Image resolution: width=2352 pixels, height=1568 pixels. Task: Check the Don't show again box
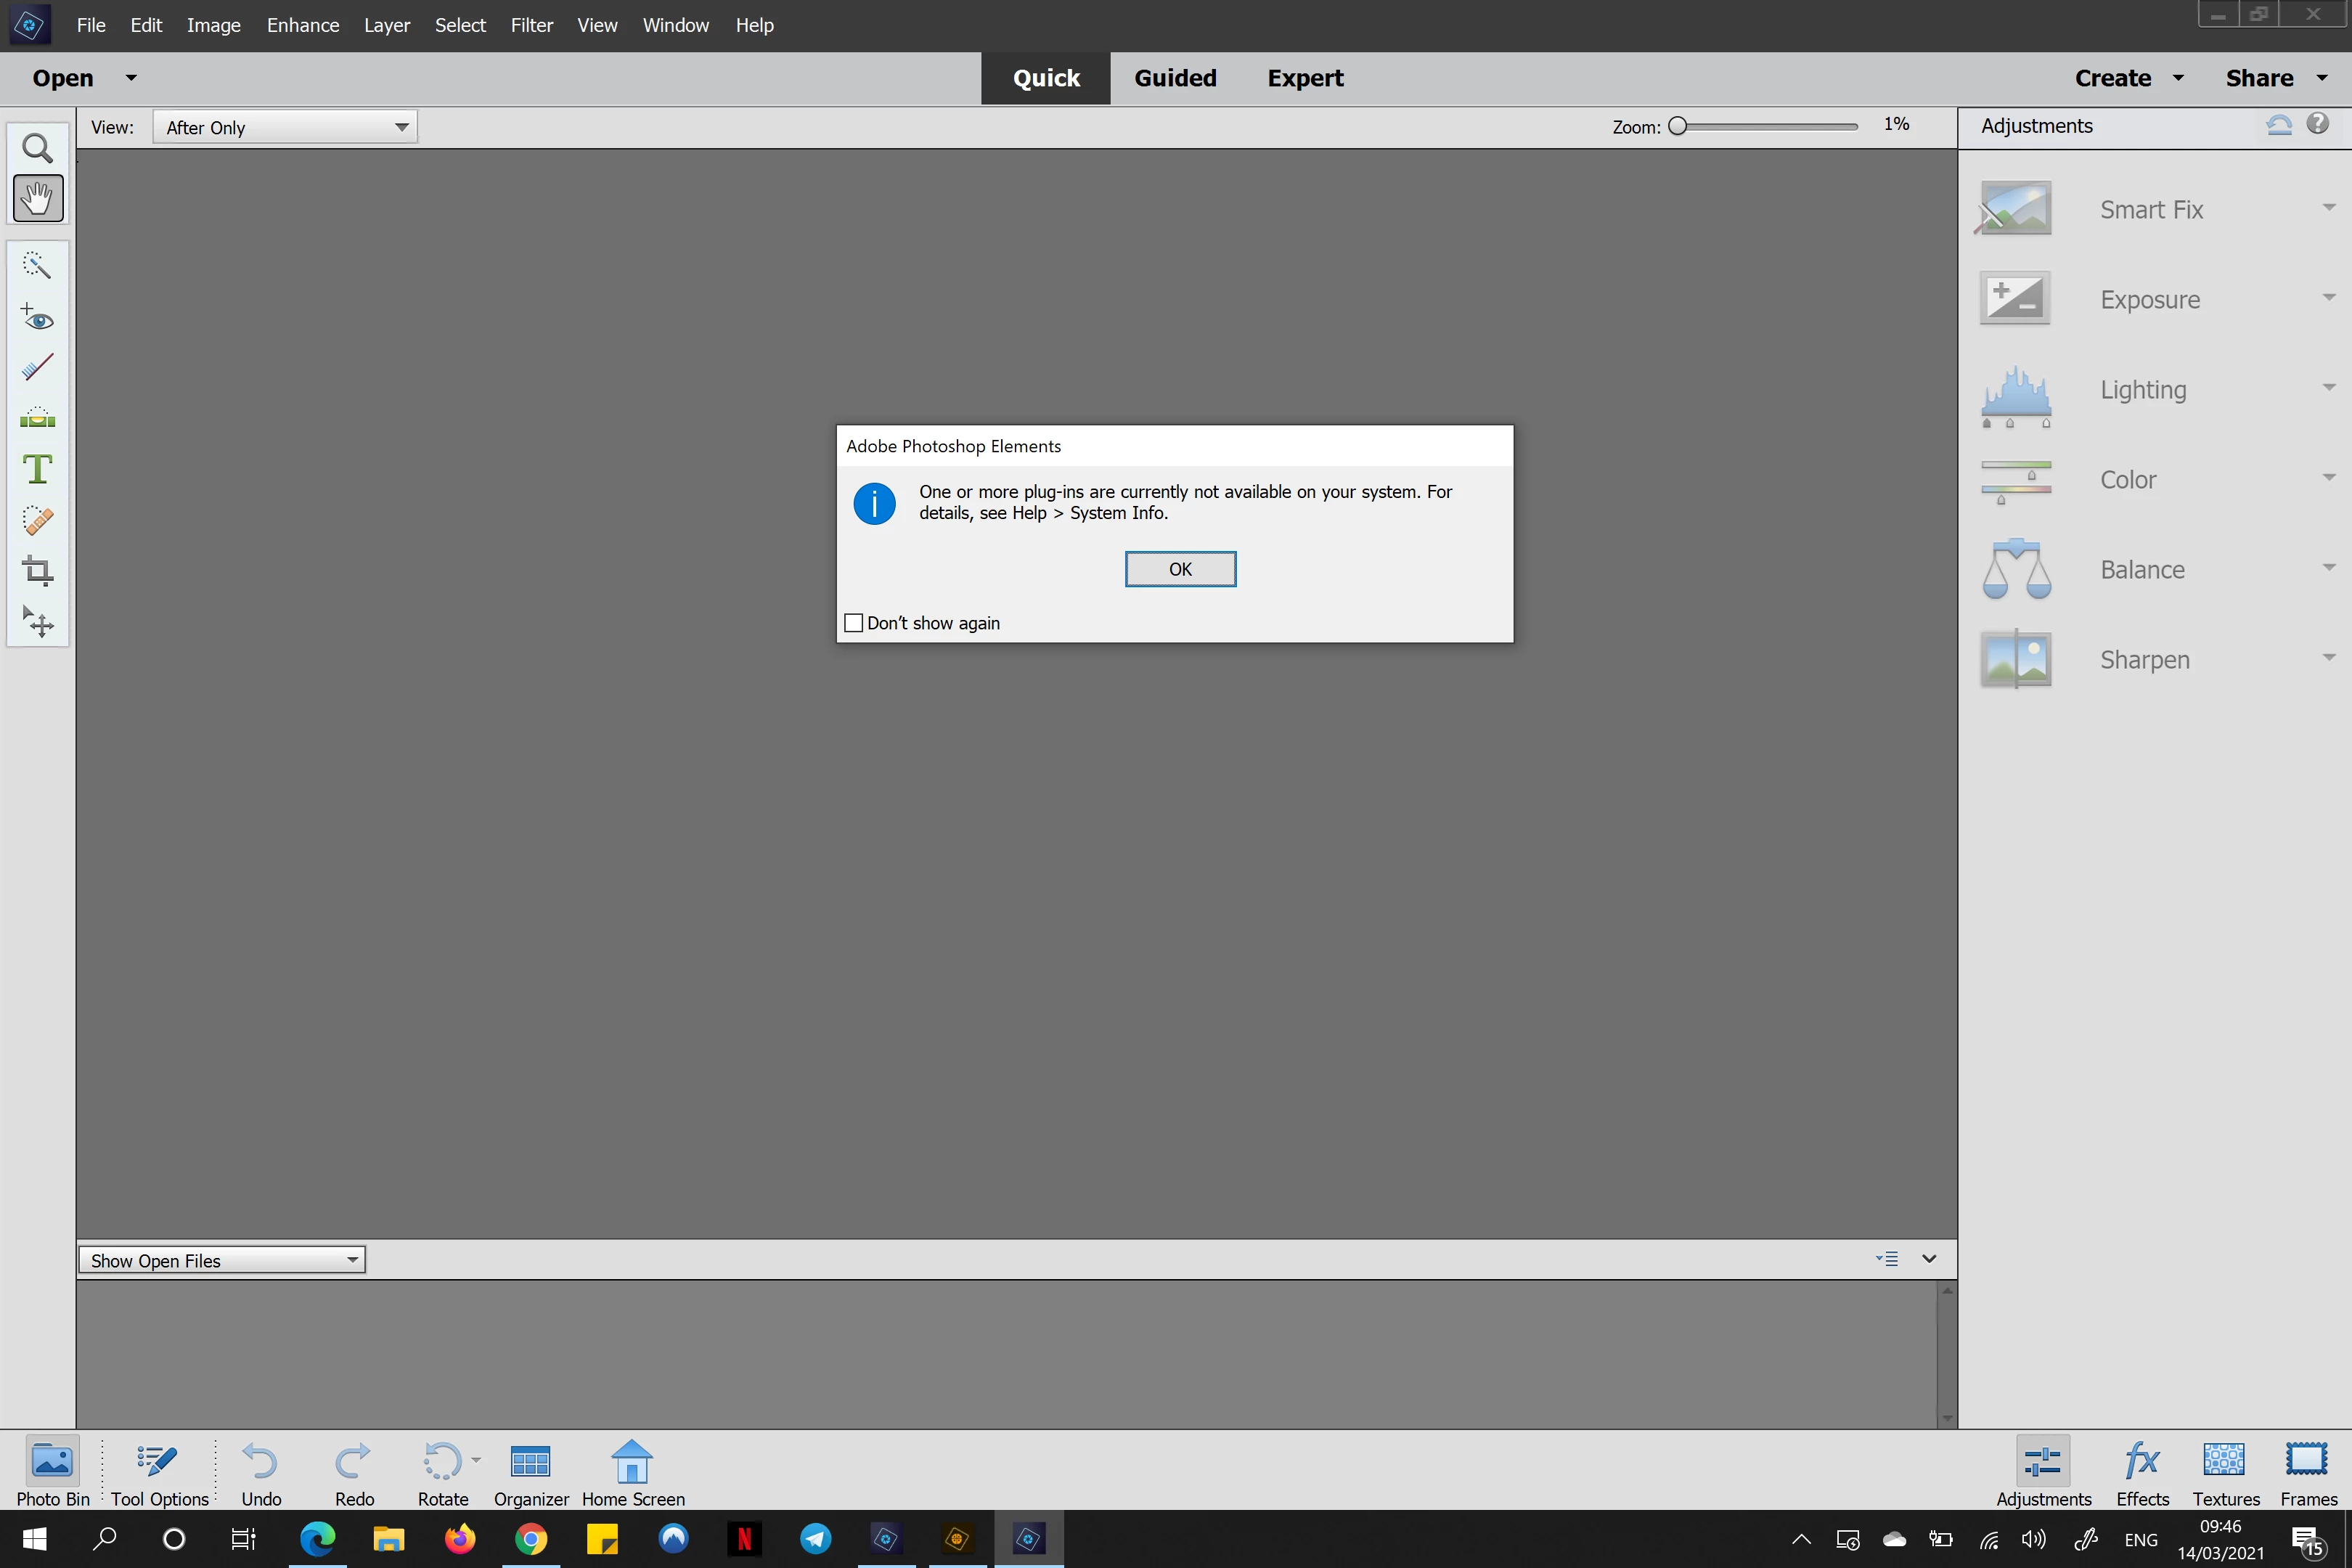click(854, 623)
